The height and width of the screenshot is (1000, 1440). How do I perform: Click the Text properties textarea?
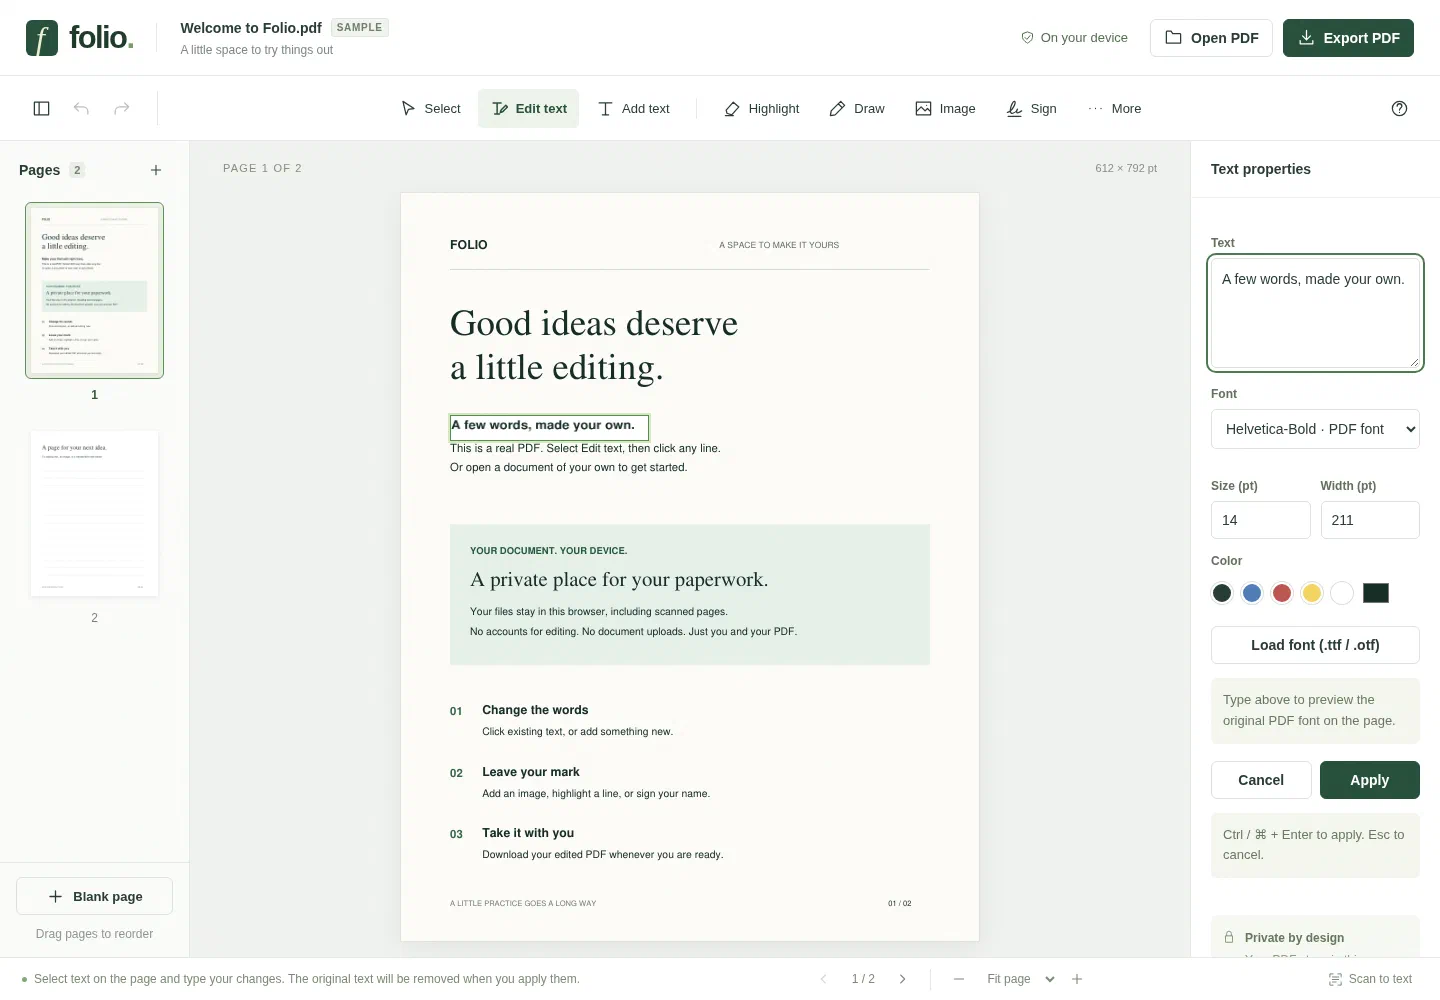1315,313
